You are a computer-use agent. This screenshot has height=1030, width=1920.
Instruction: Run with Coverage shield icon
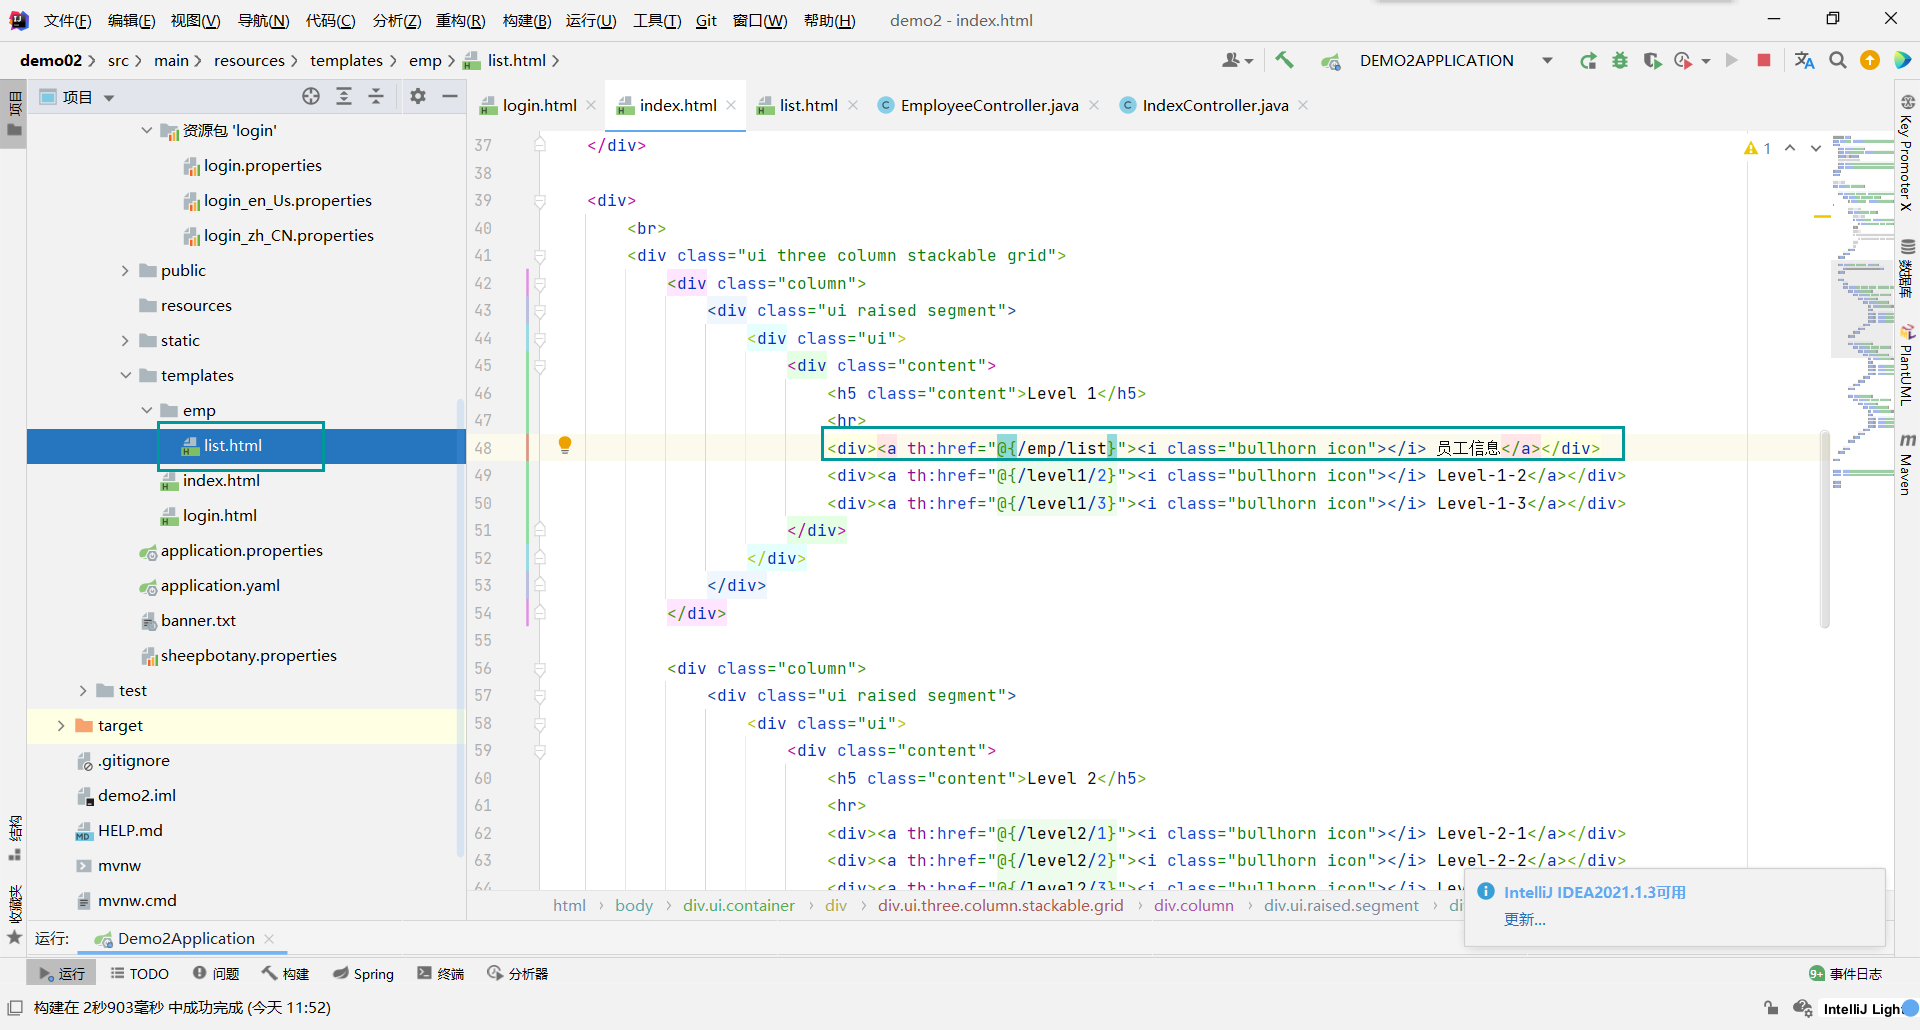click(x=1652, y=61)
